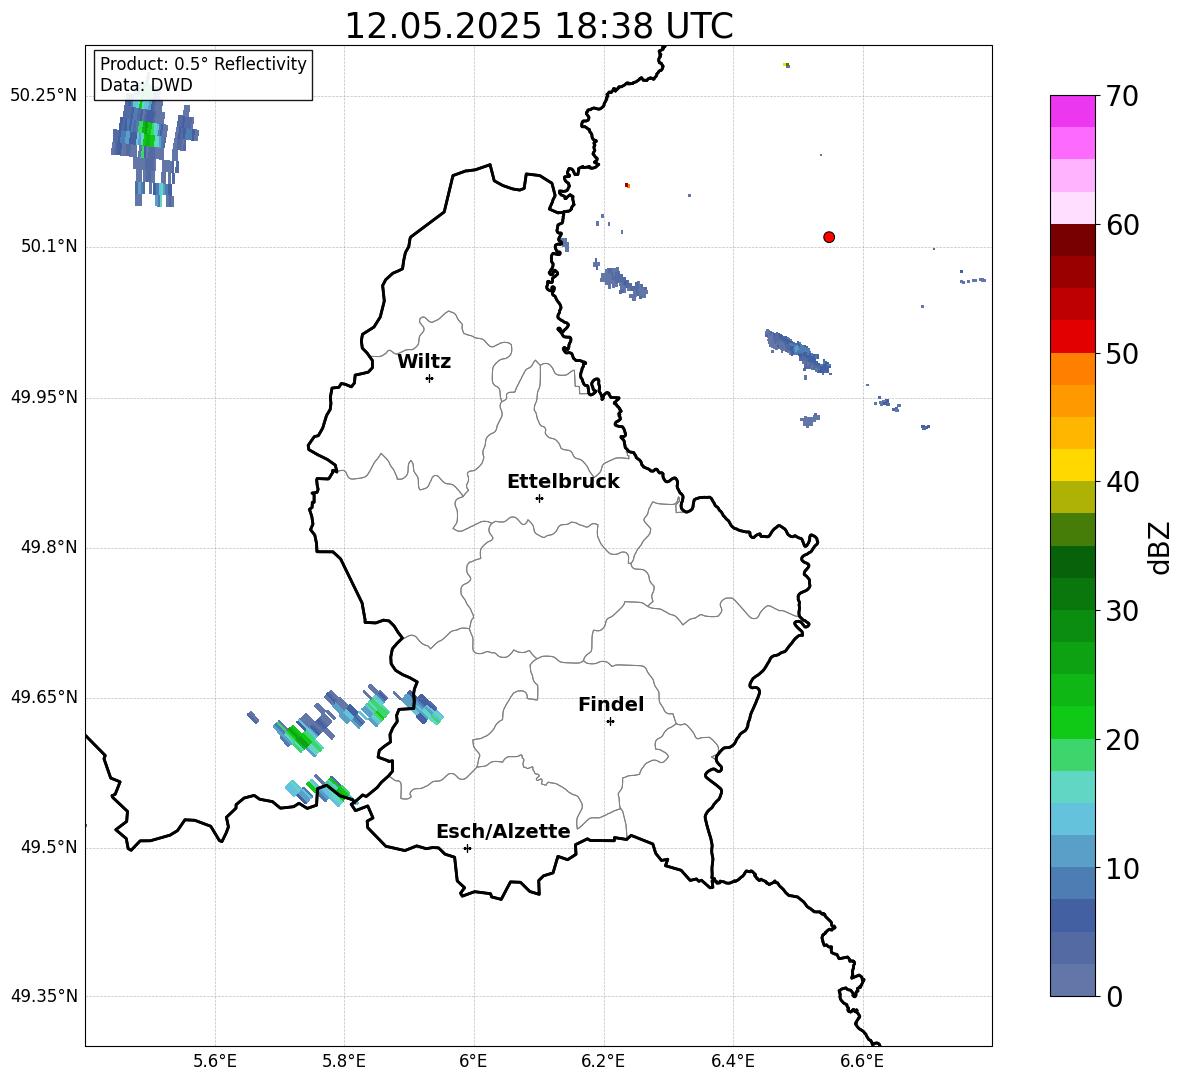The height and width of the screenshot is (1081, 1184).
Task: Click the dBZ colorbar axis label
Action: pos(1158,547)
